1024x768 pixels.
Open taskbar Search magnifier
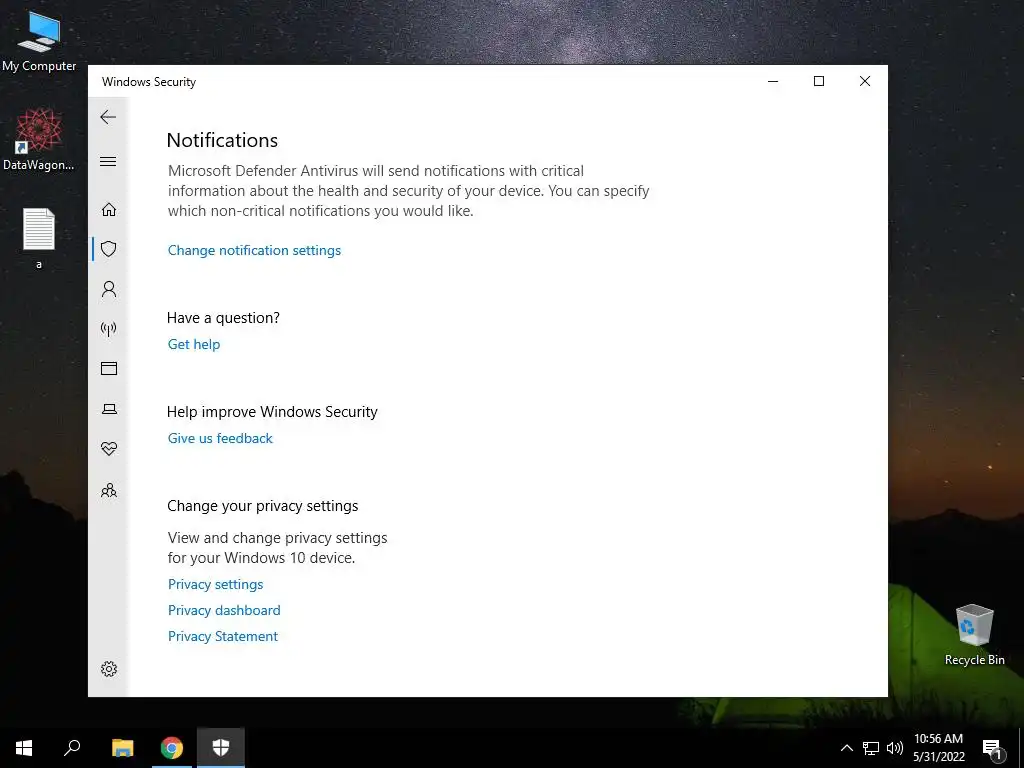[72, 748]
